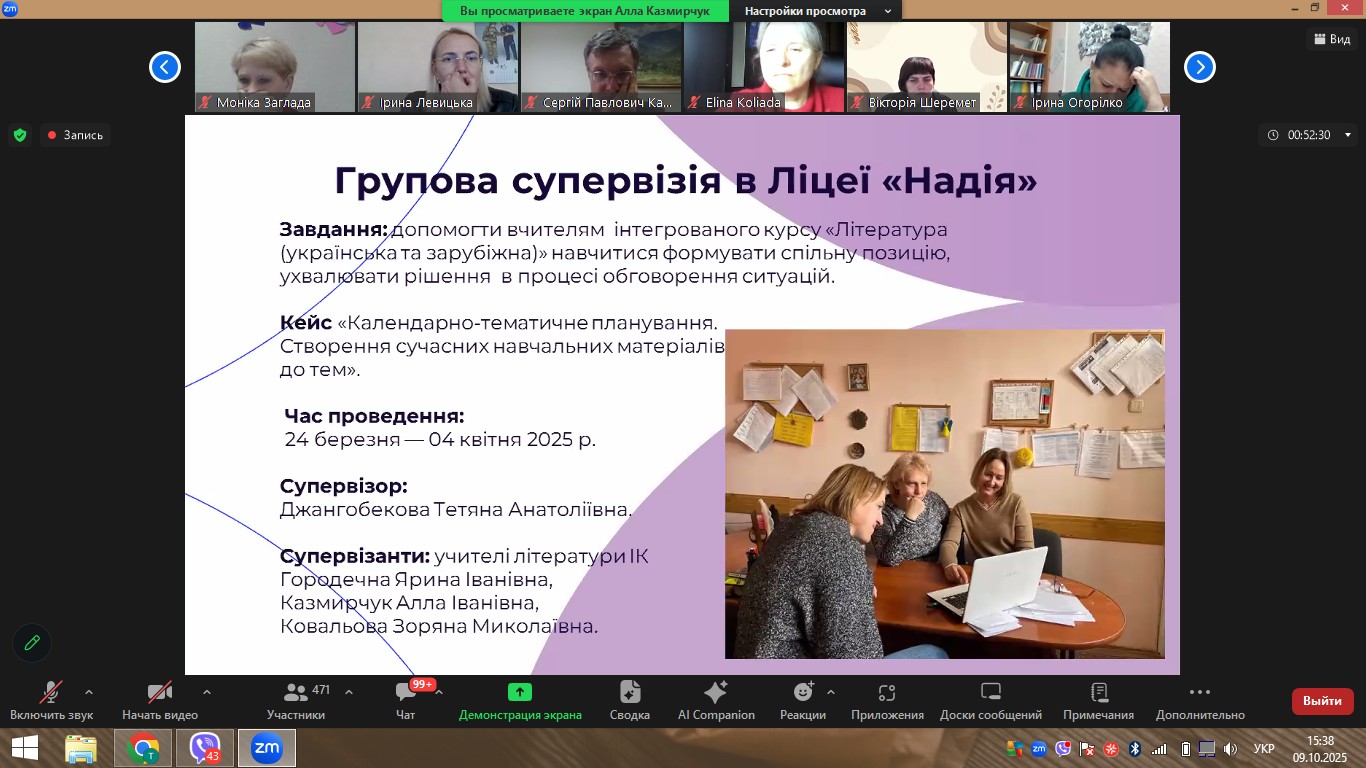Turn on camera with Начать видео
Viewport: 1366px width, 768px height.
(159, 692)
